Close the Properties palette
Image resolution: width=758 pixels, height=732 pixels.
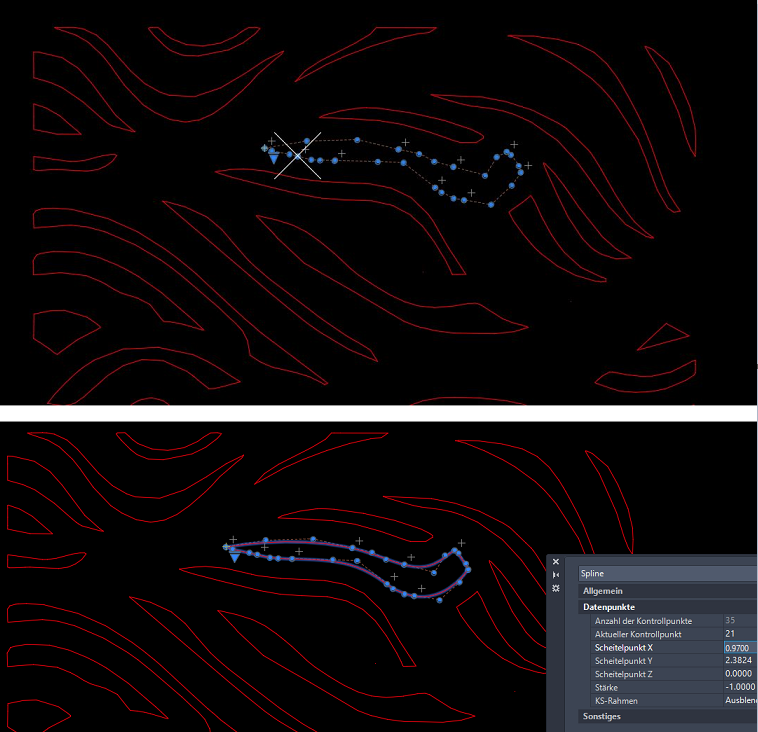[555, 561]
